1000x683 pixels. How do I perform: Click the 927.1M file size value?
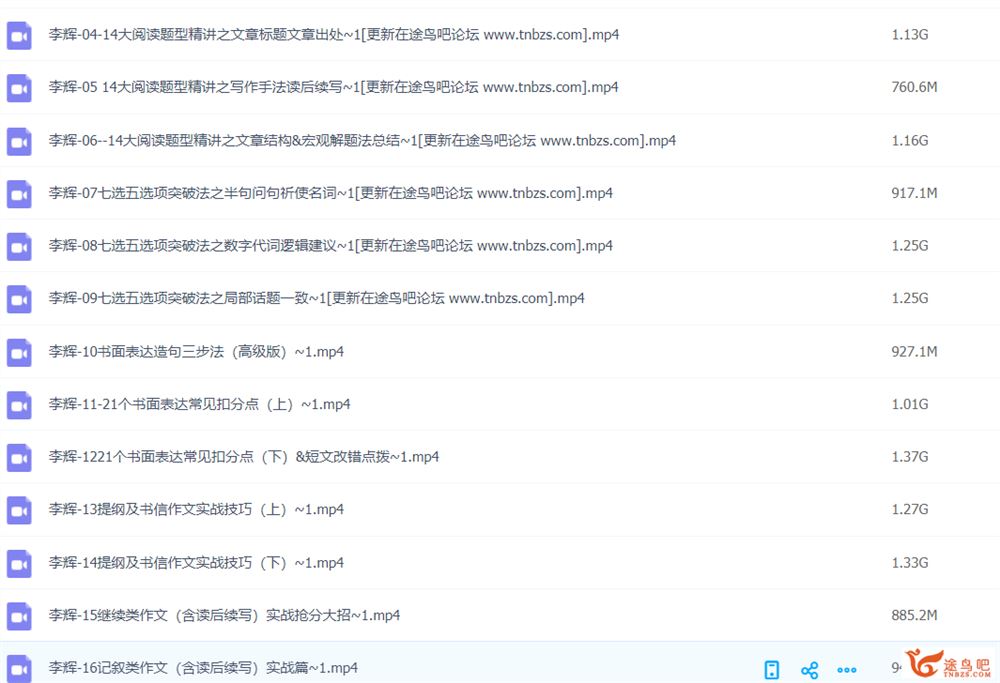click(914, 351)
